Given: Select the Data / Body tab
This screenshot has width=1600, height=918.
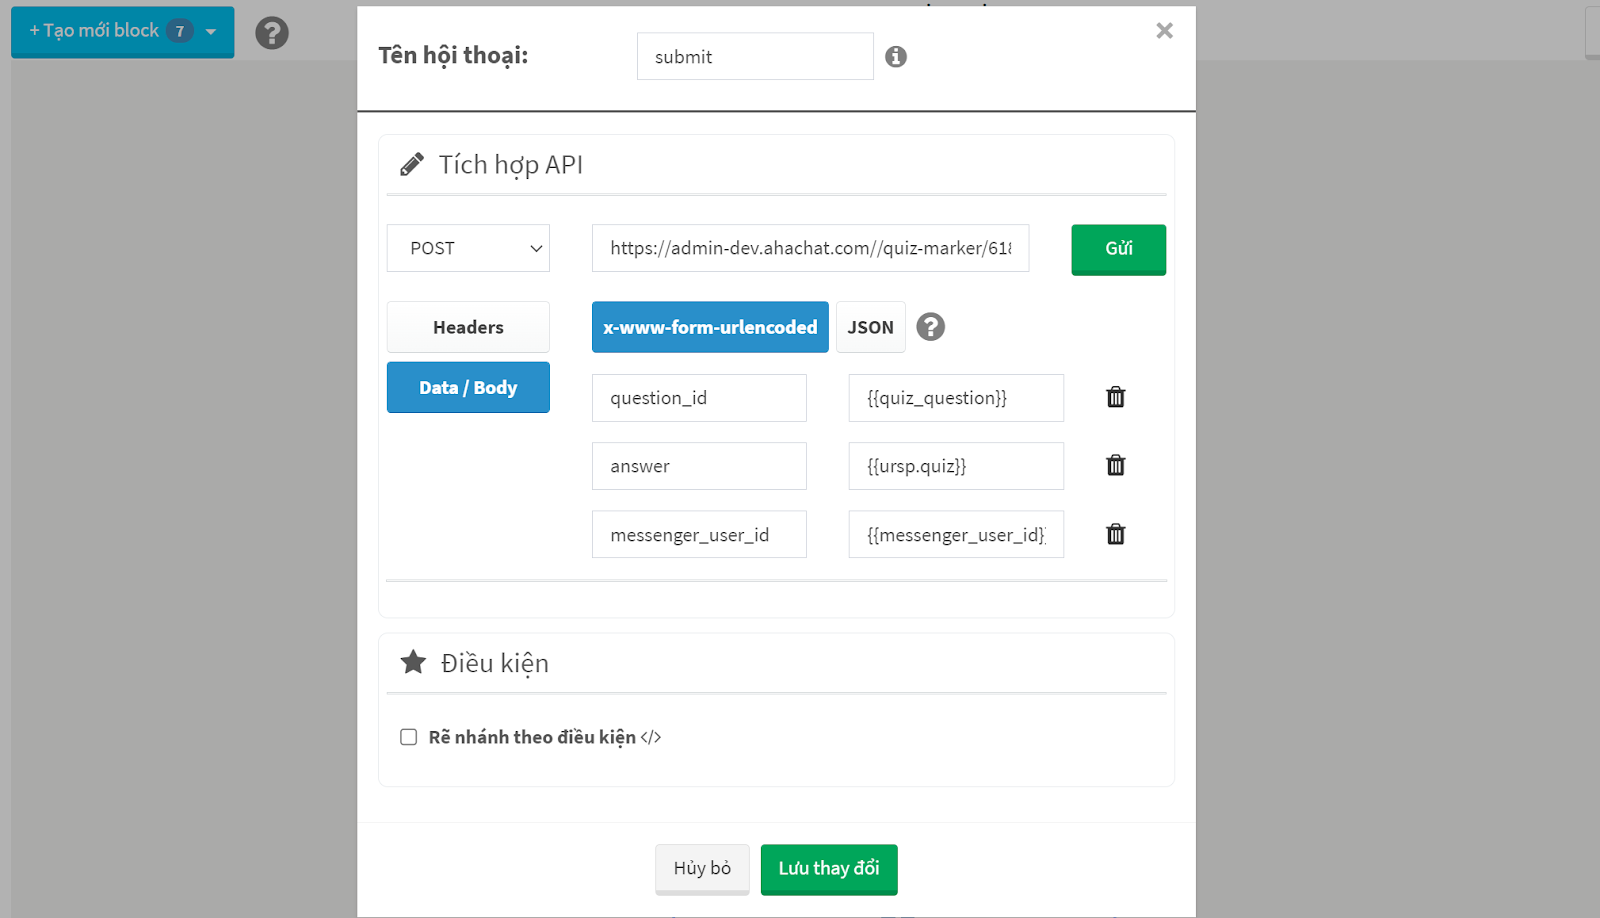Looking at the screenshot, I should pos(468,387).
